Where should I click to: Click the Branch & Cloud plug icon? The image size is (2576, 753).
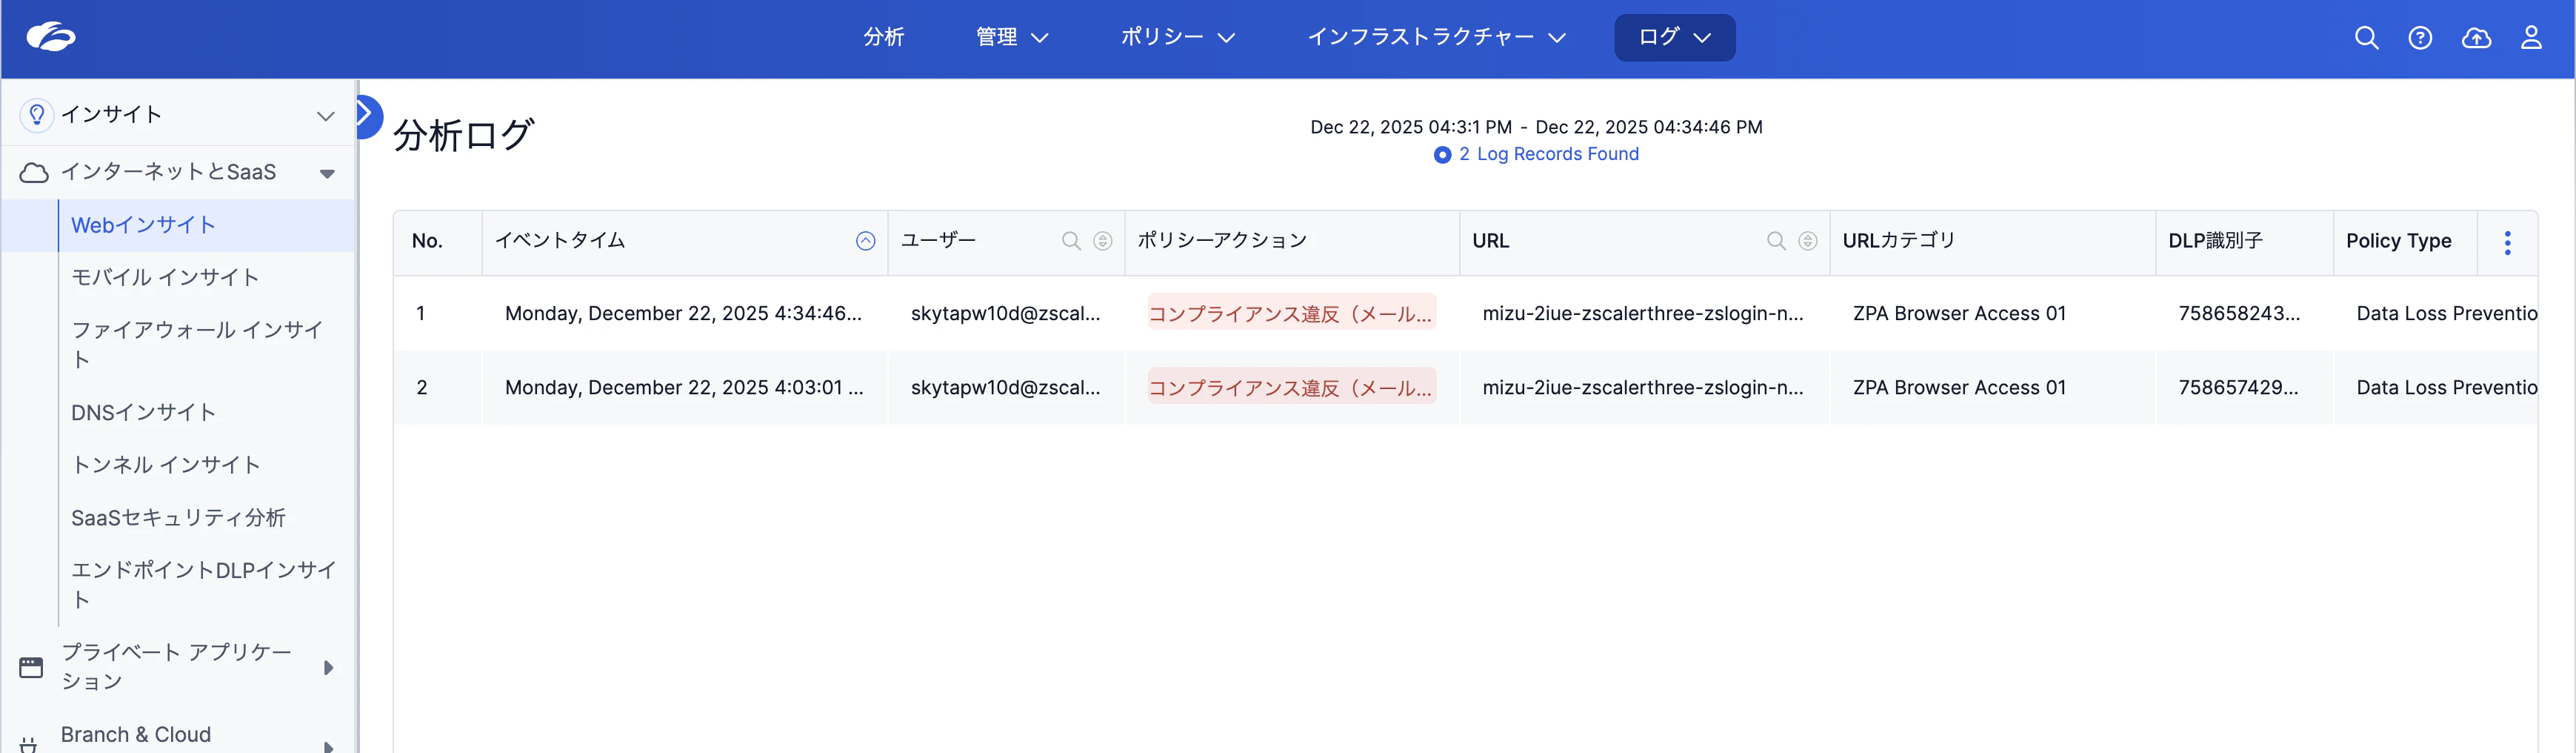(29, 743)
